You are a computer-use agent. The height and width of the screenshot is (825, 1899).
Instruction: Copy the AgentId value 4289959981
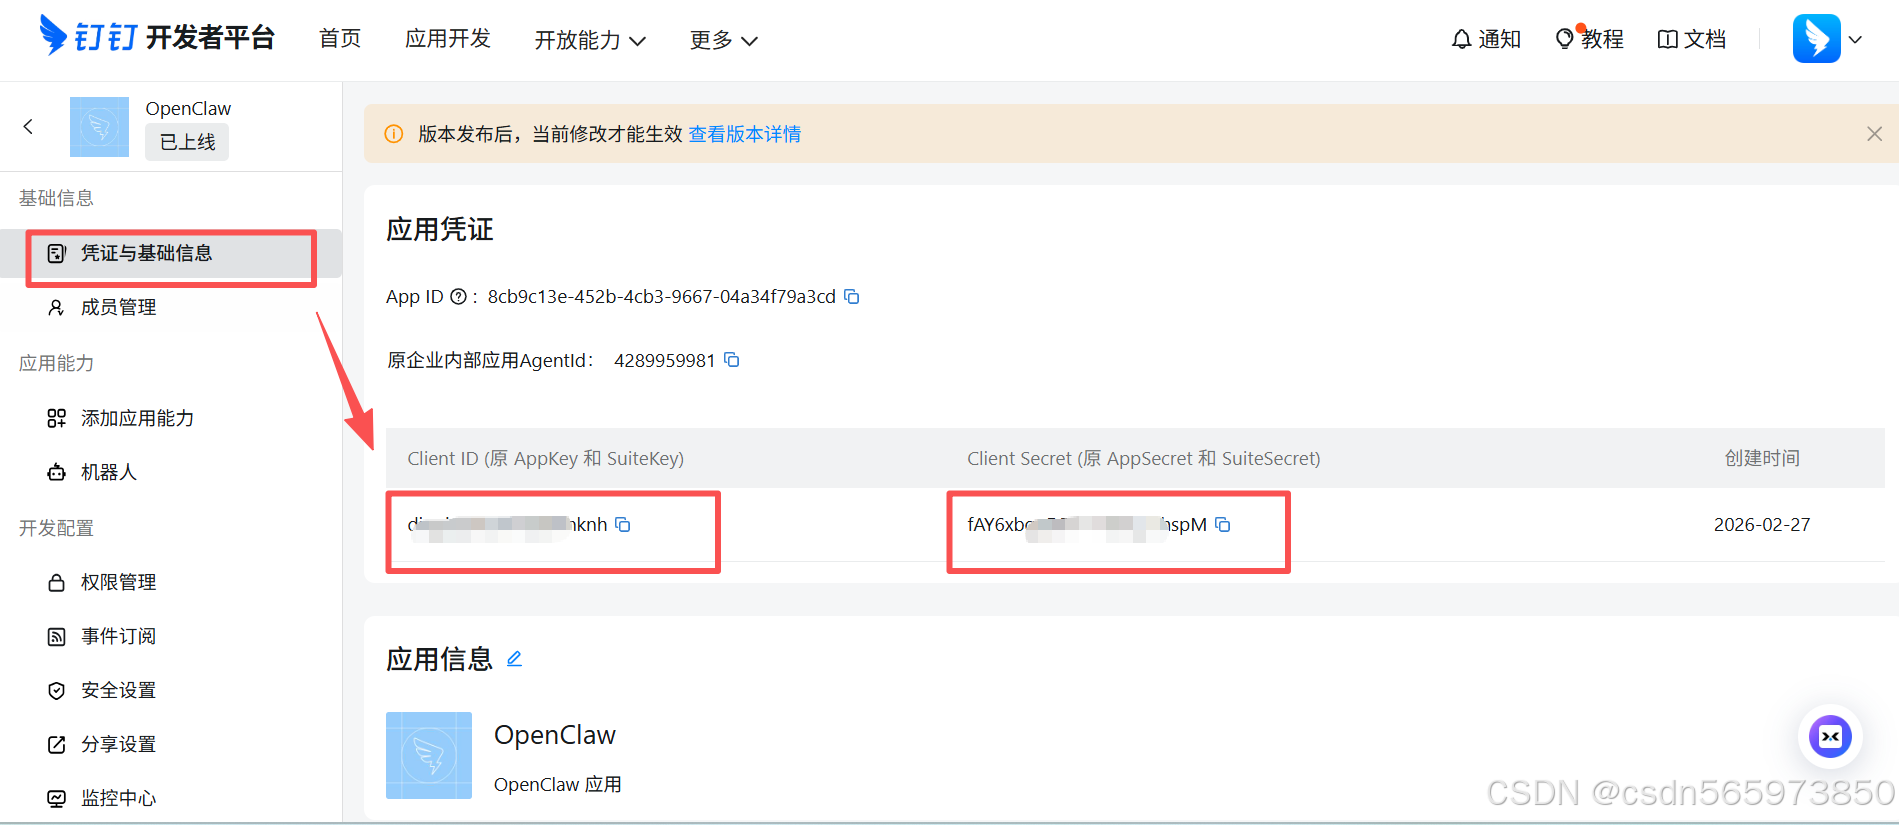pos(732,360)
